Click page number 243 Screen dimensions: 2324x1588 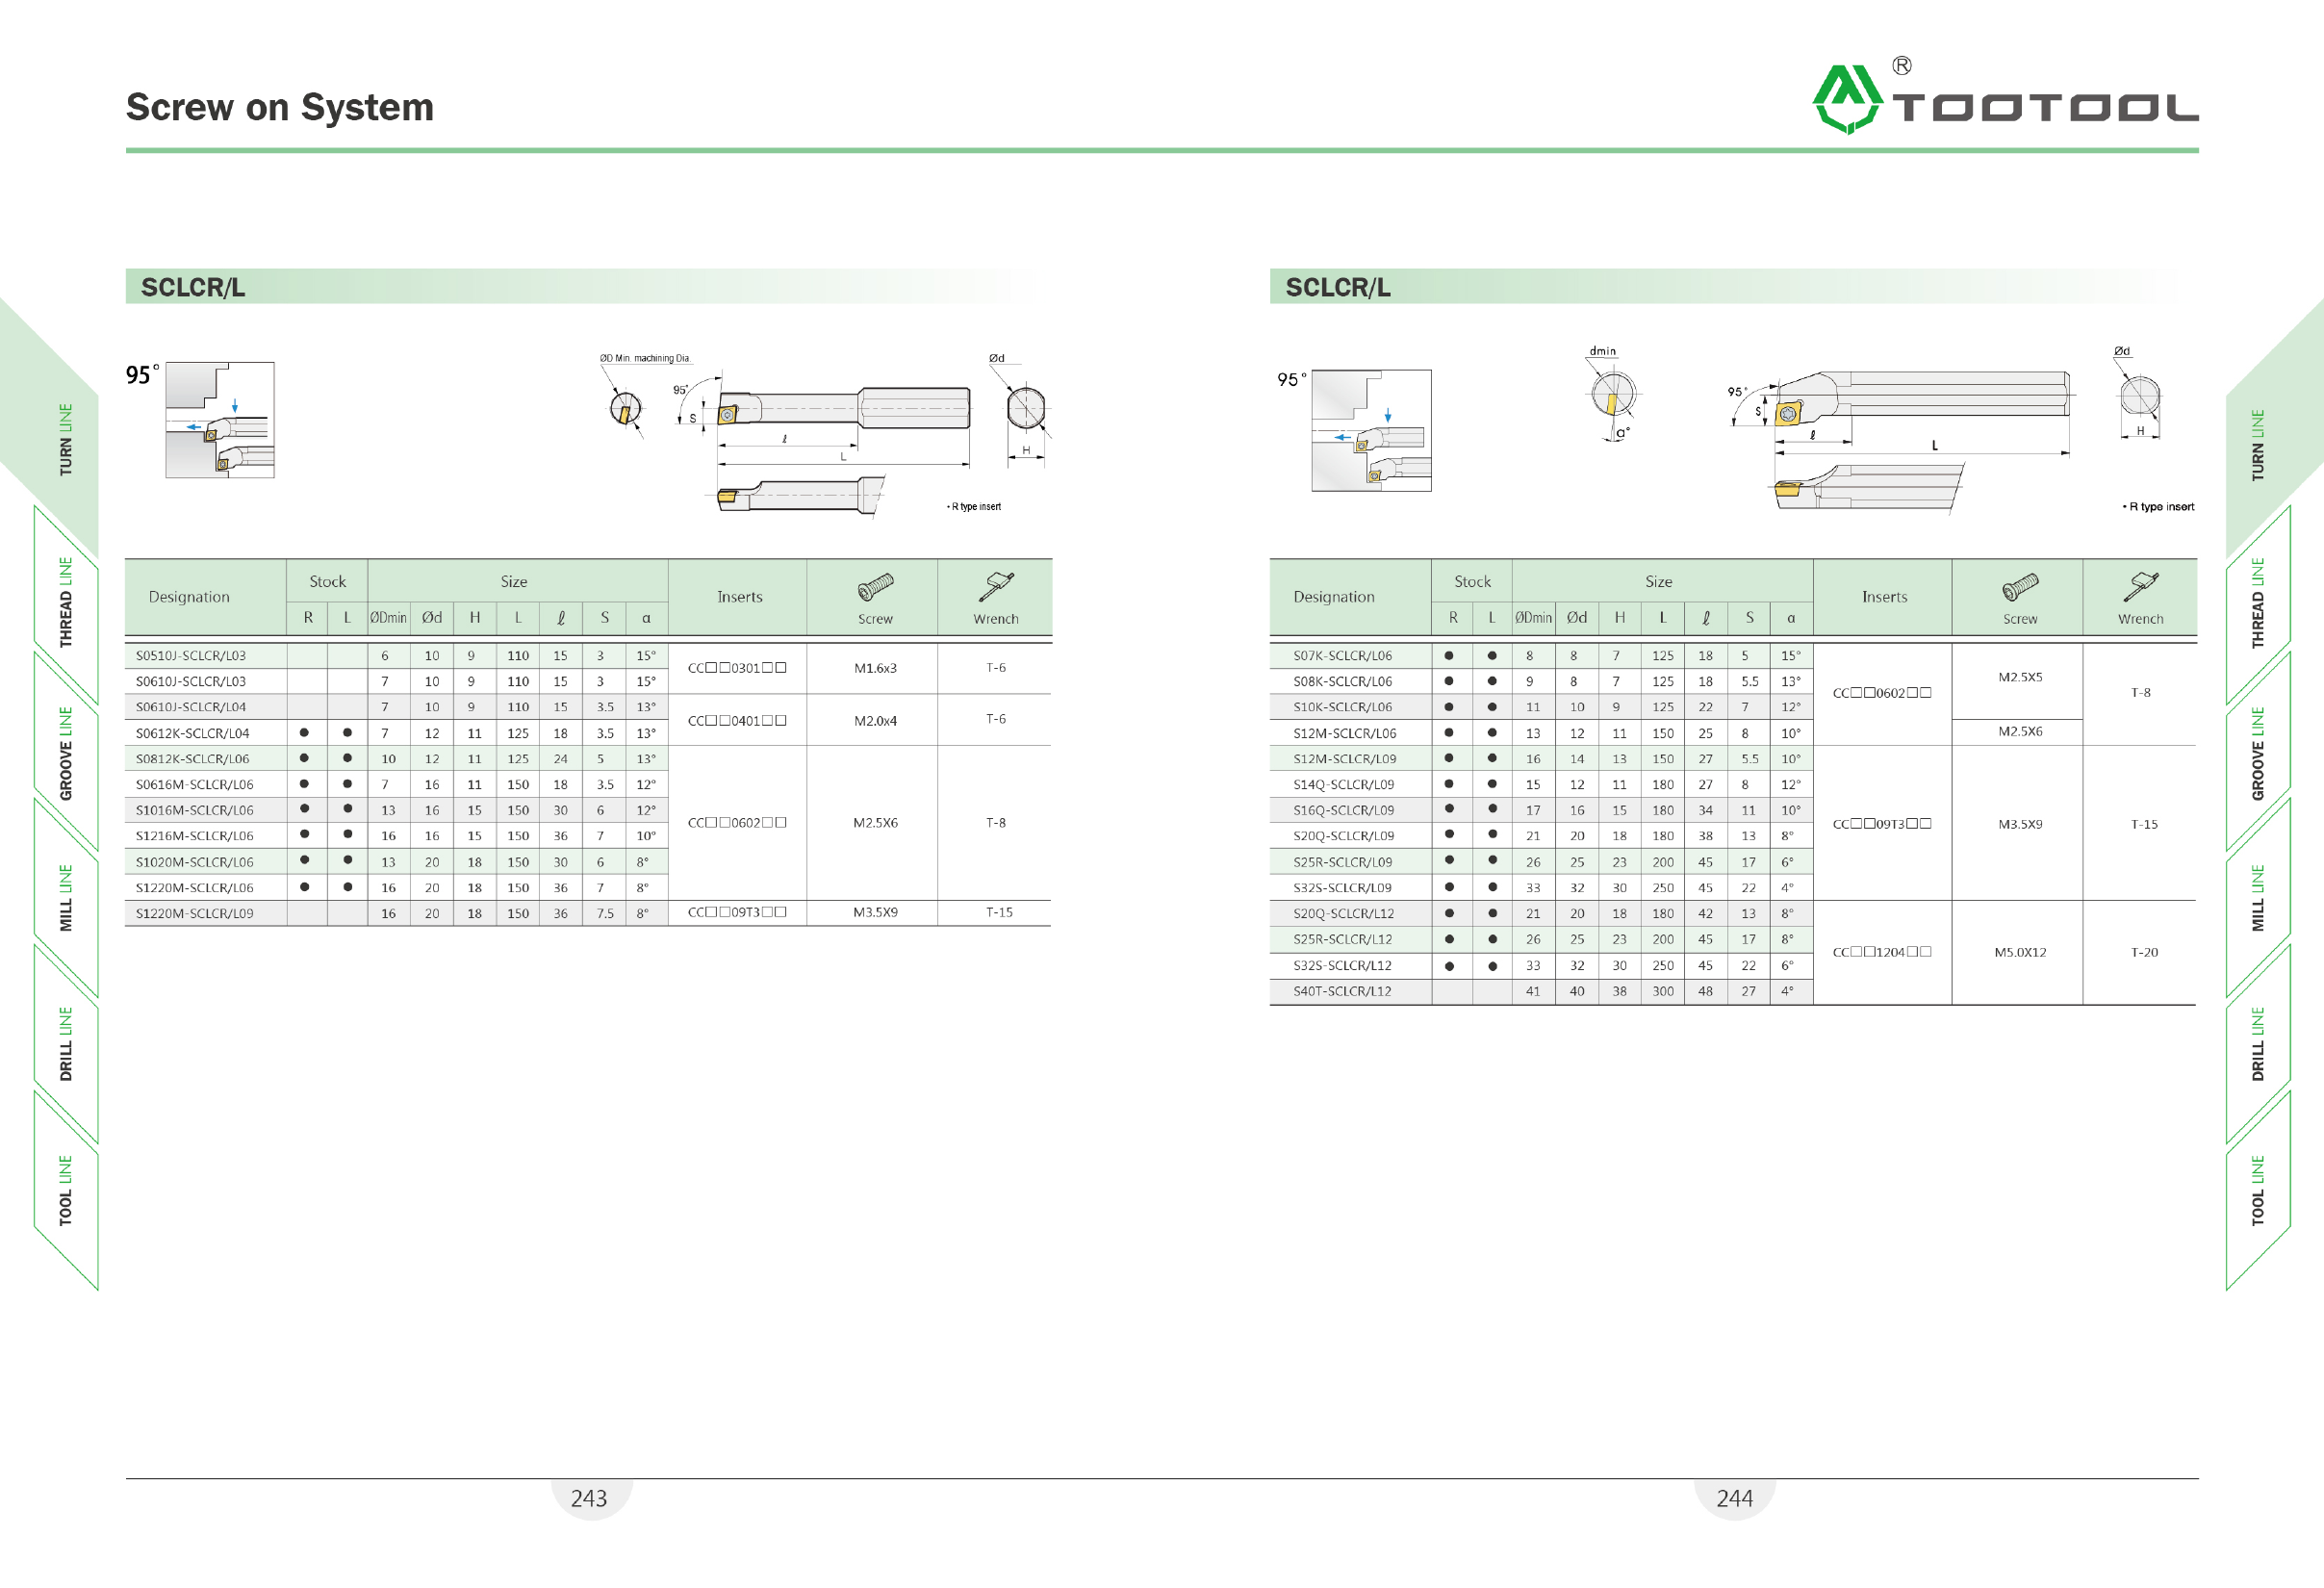[589, 1498]
